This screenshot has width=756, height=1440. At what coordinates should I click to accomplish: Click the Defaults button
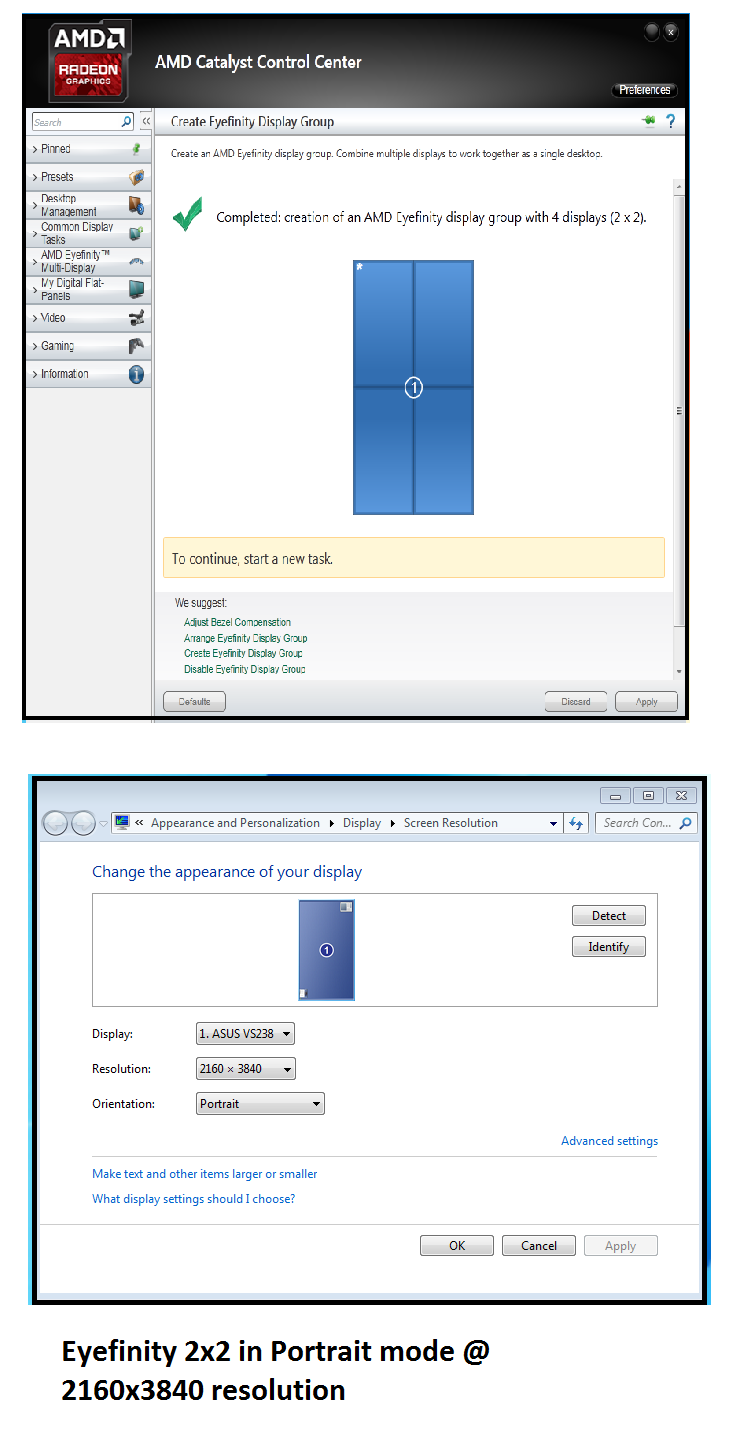(194, 702)
